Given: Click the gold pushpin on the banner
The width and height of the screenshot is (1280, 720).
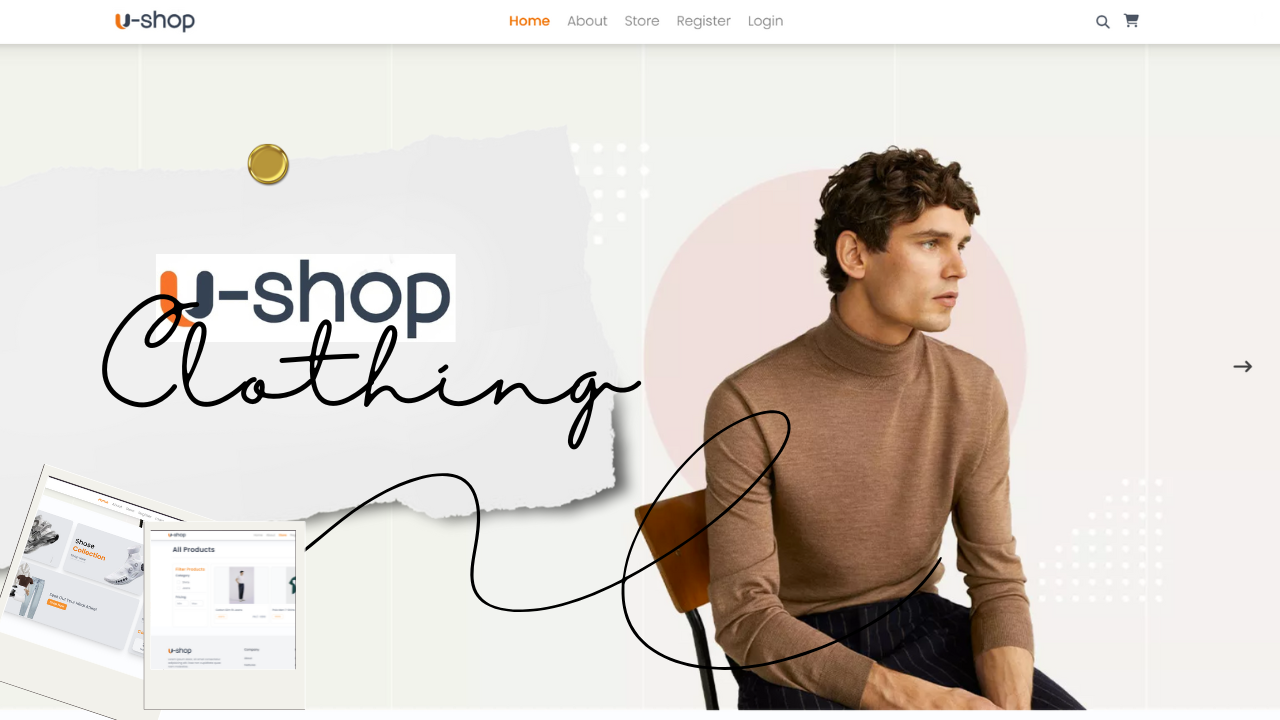Looking at the screenshot, I should pos(268,164).
